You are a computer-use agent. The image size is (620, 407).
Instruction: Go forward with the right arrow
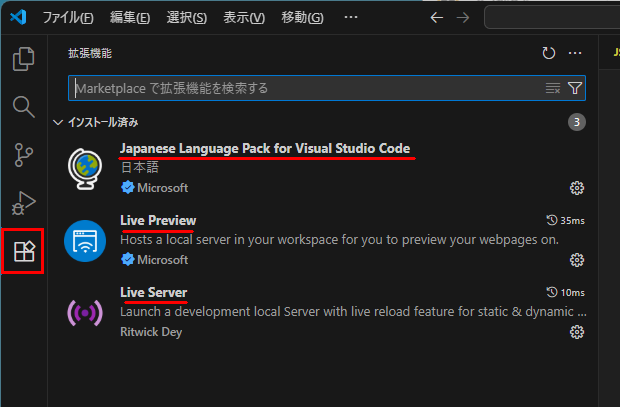click(463, 17)
